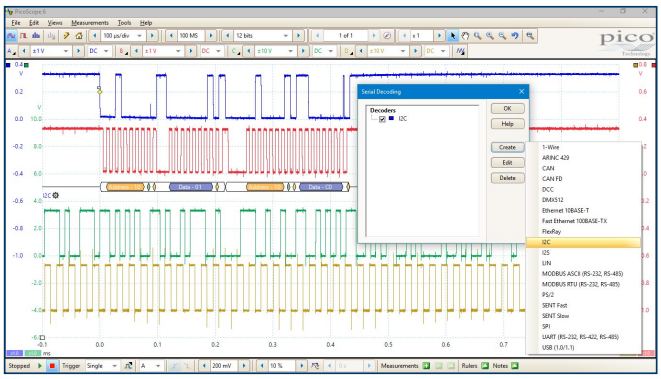Increase timebase with right arrow stepper
Viewport: 661px width, 379px height.
tap(152, 36)
